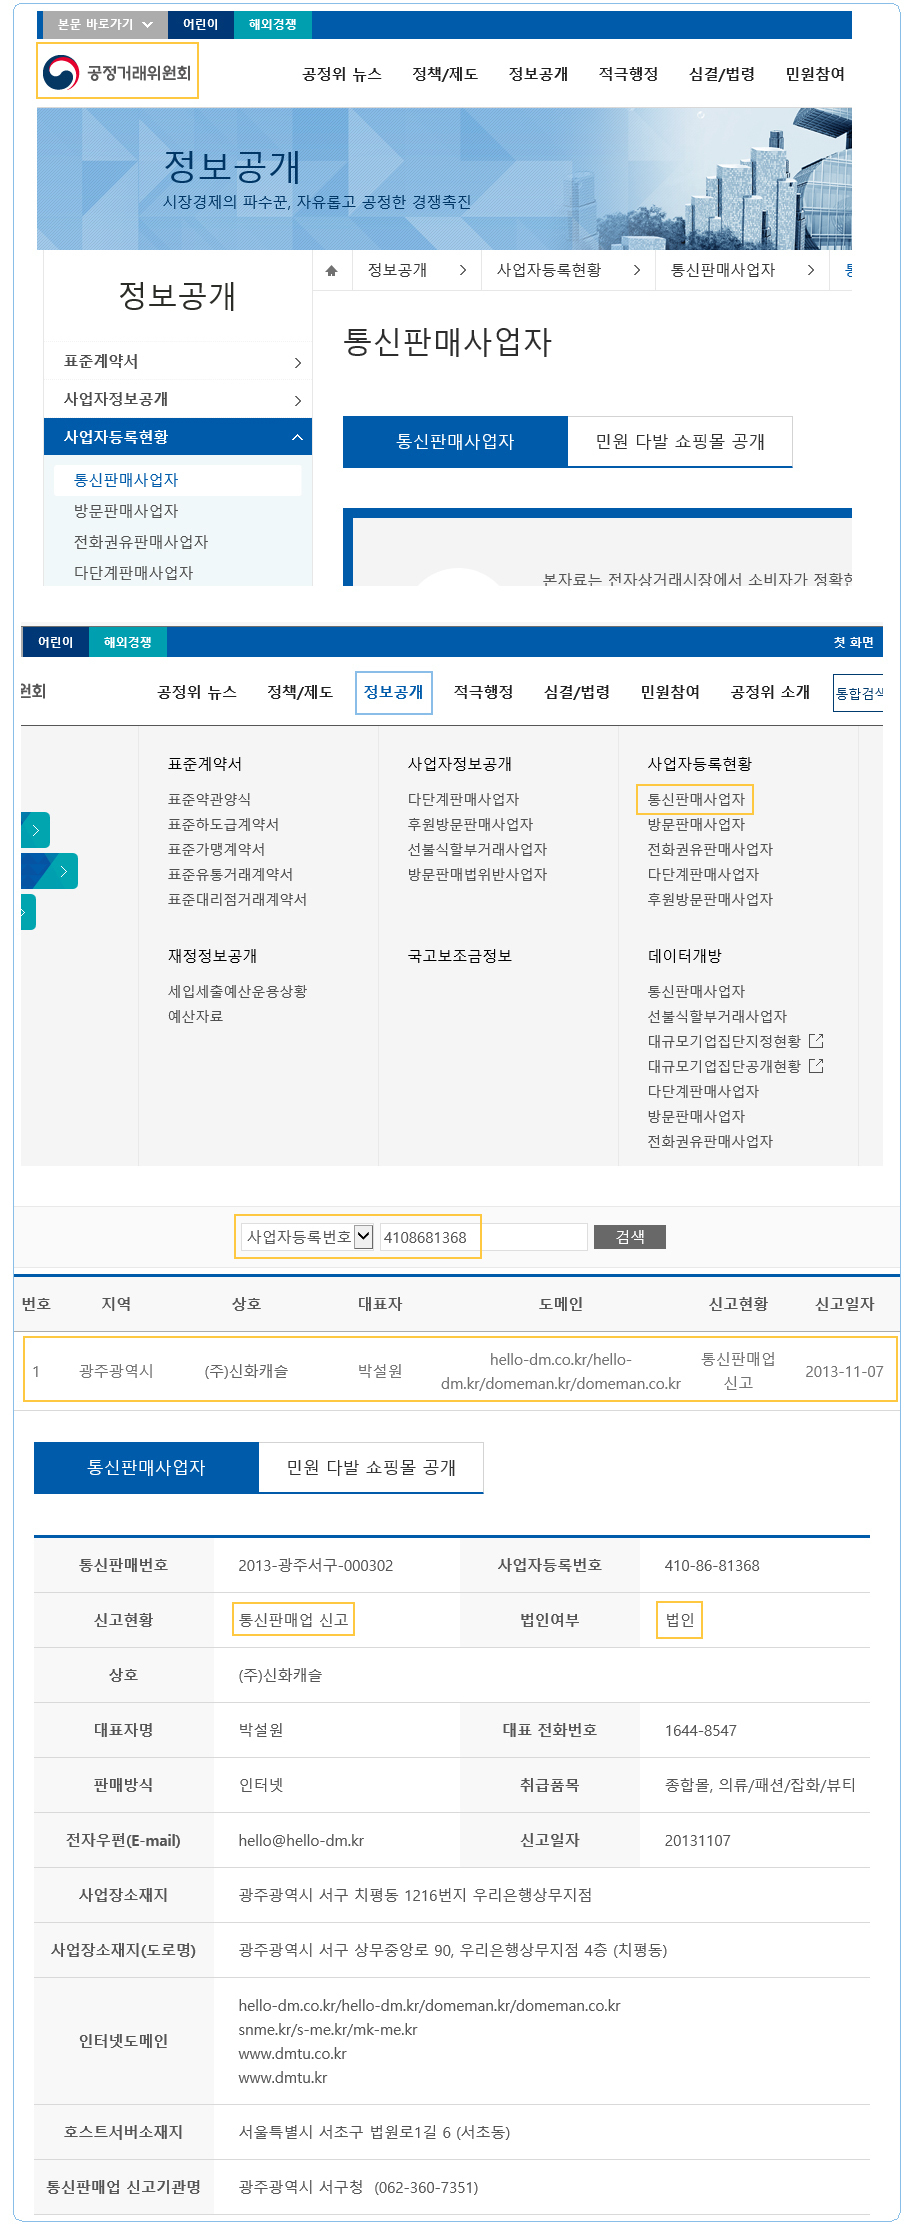
Task: Click the 공정거래위원회 logo
Action: tap(117, 71)
